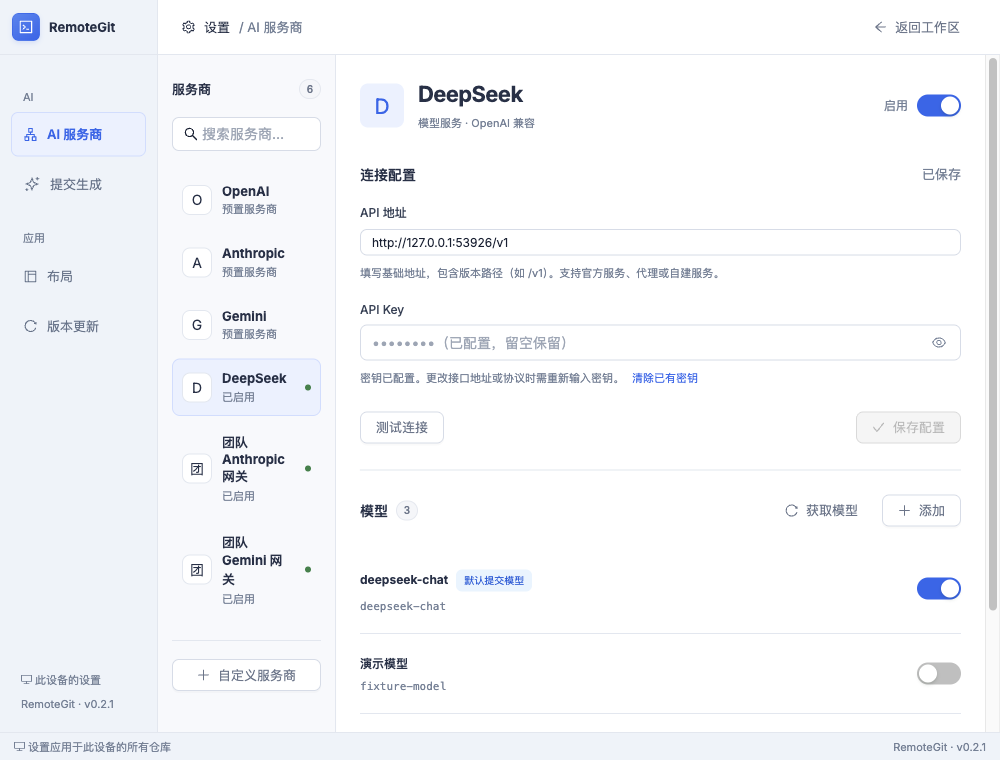Image resolution: width=1000 pixels, height=760 pixels.
Task: Toggle the DeepSeek 启用 switch off
Action: click(939, 106)
